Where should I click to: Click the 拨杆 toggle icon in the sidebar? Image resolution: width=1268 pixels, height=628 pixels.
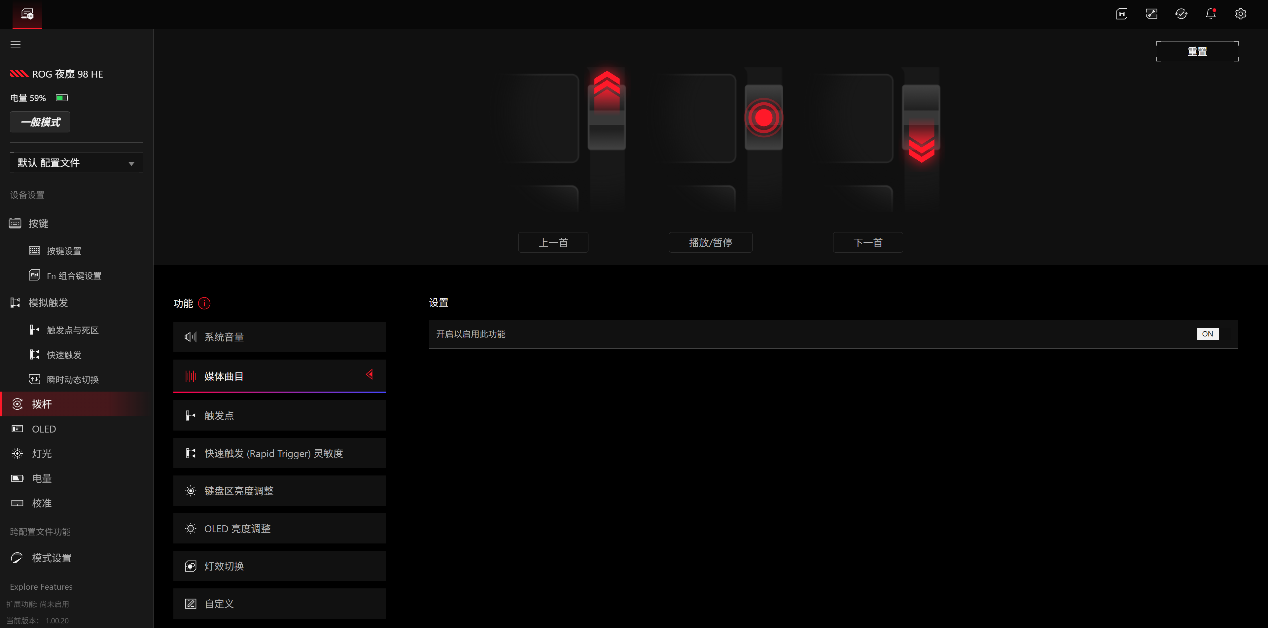click(x=17, y=404)
